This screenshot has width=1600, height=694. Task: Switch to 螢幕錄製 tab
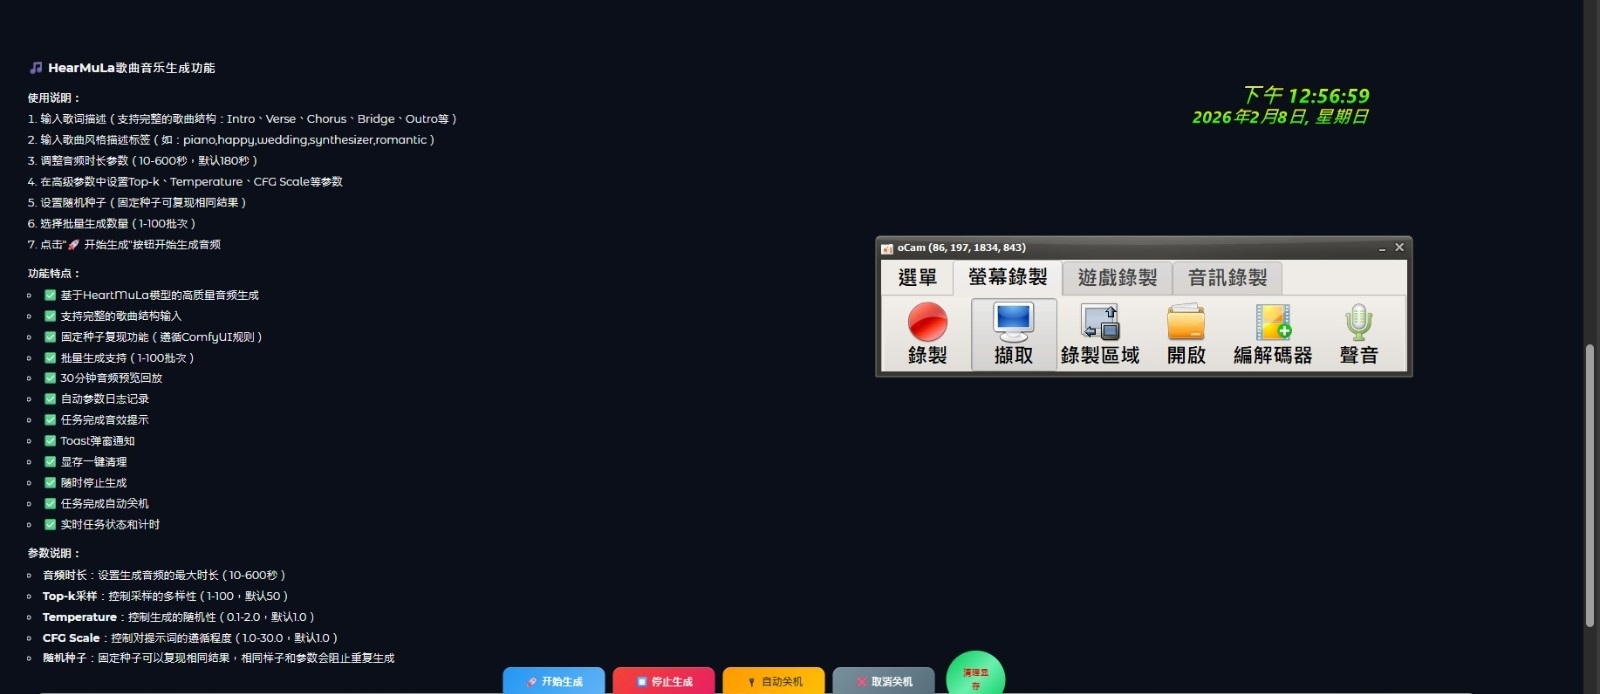[x=1007, y=277]
